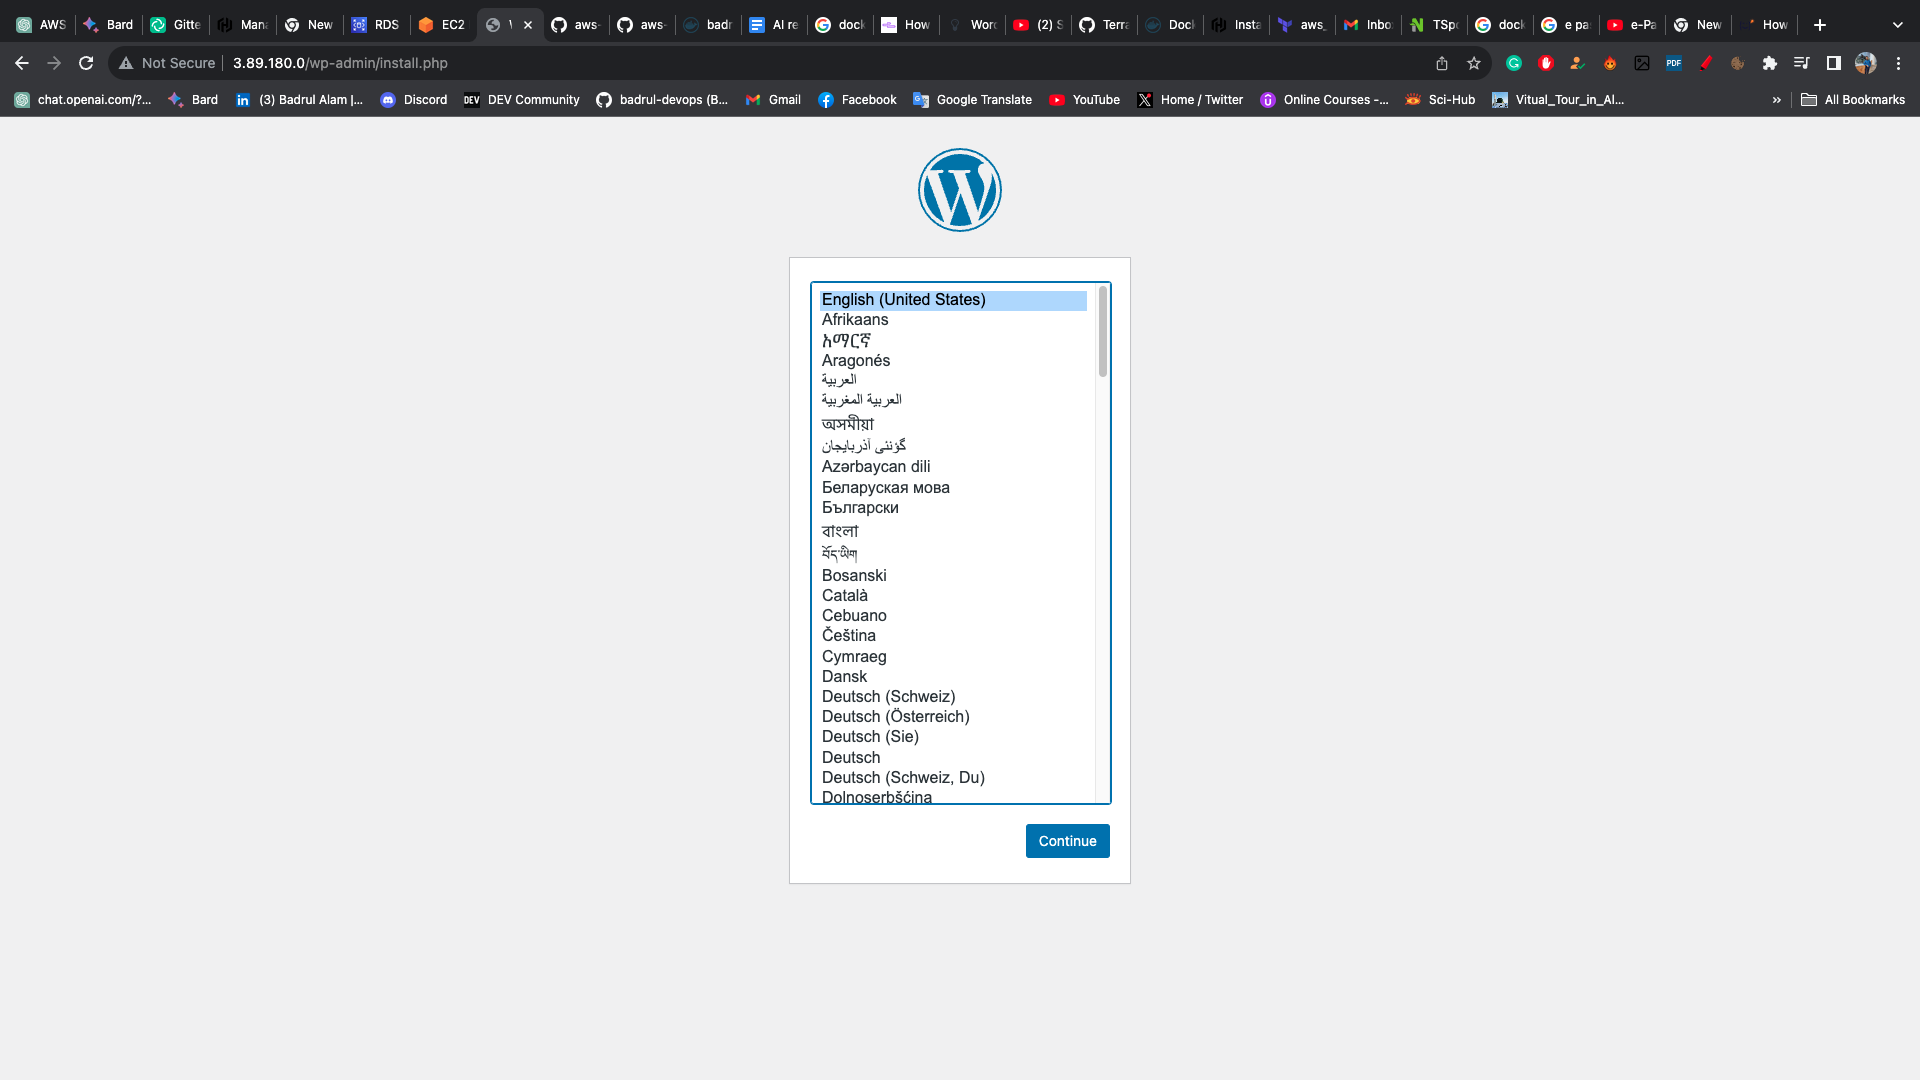Viewport: 1920px width, 1080px height.
Task: Switch to the e-Pa YouTube tab
Action: [x=1632, y=25]
